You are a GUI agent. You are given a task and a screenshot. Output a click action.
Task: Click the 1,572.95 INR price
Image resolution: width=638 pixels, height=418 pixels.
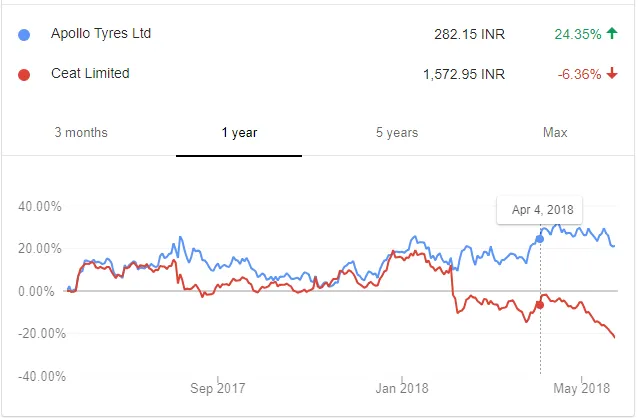point(455,73)
